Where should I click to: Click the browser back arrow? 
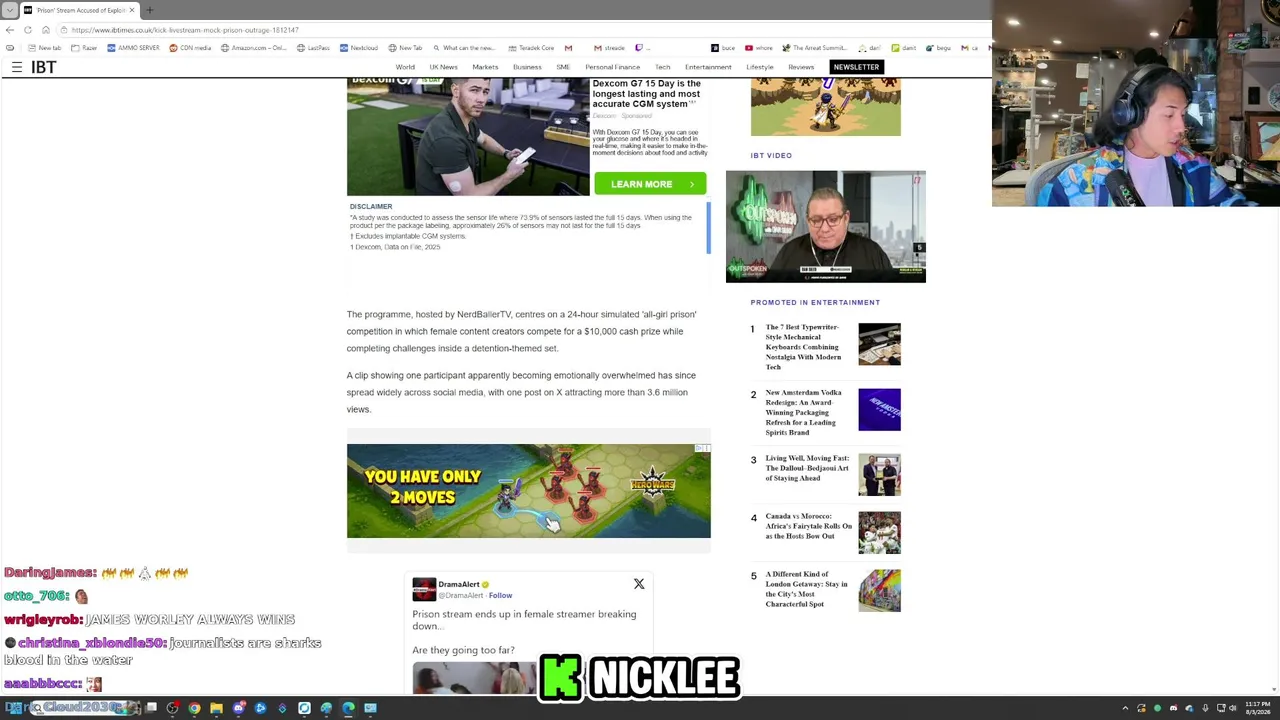10,30
